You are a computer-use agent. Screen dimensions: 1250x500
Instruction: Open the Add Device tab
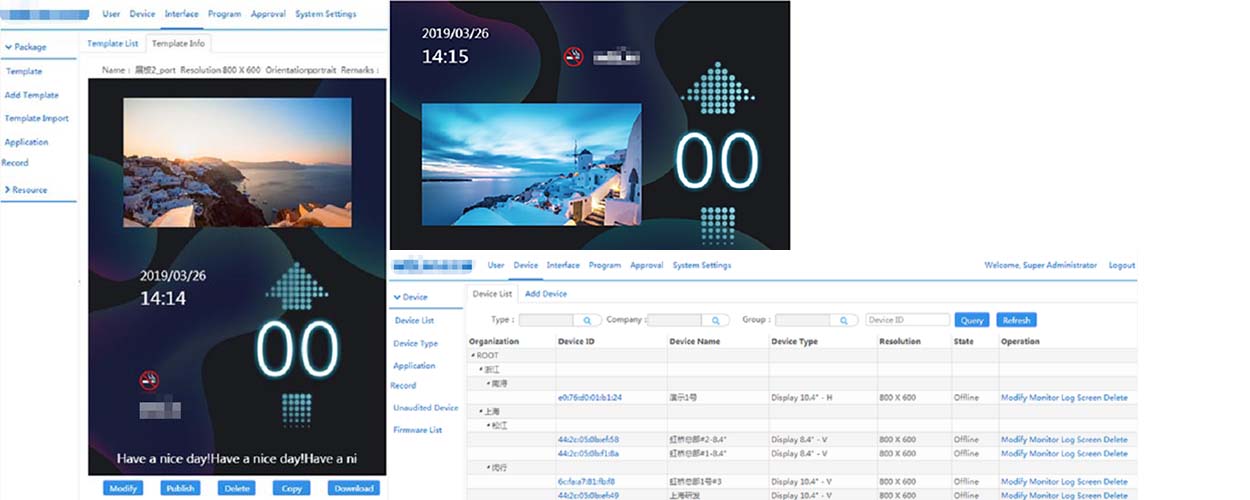point(546,294)
